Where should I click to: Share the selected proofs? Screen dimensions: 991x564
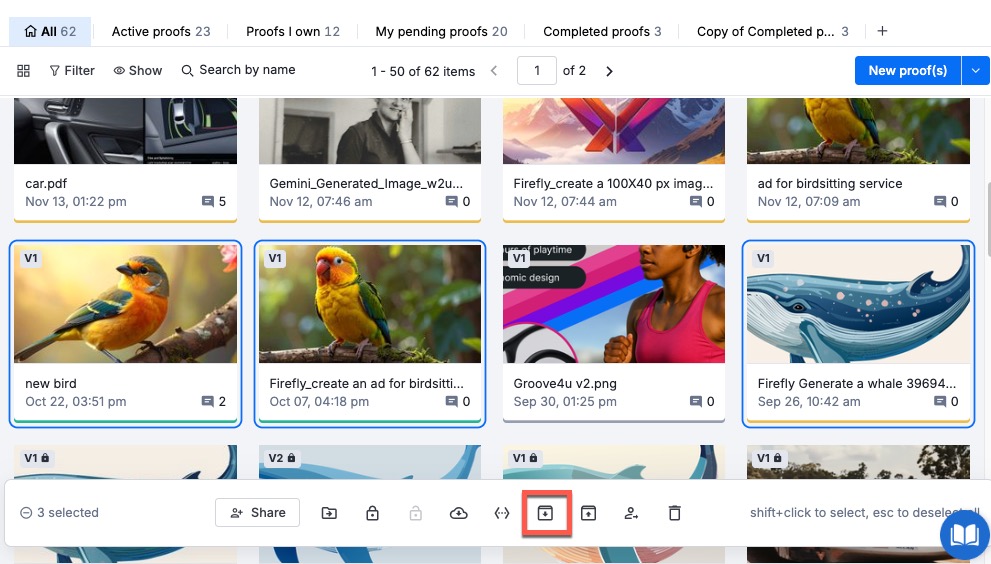(x=257, y=513)
